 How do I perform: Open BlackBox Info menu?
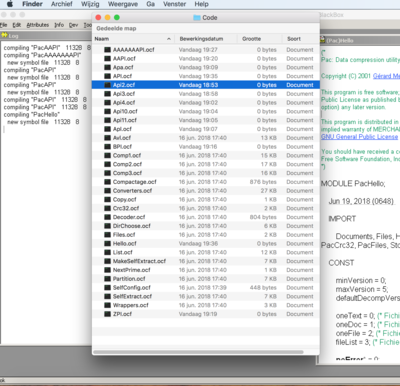click(x=59, y=25)
